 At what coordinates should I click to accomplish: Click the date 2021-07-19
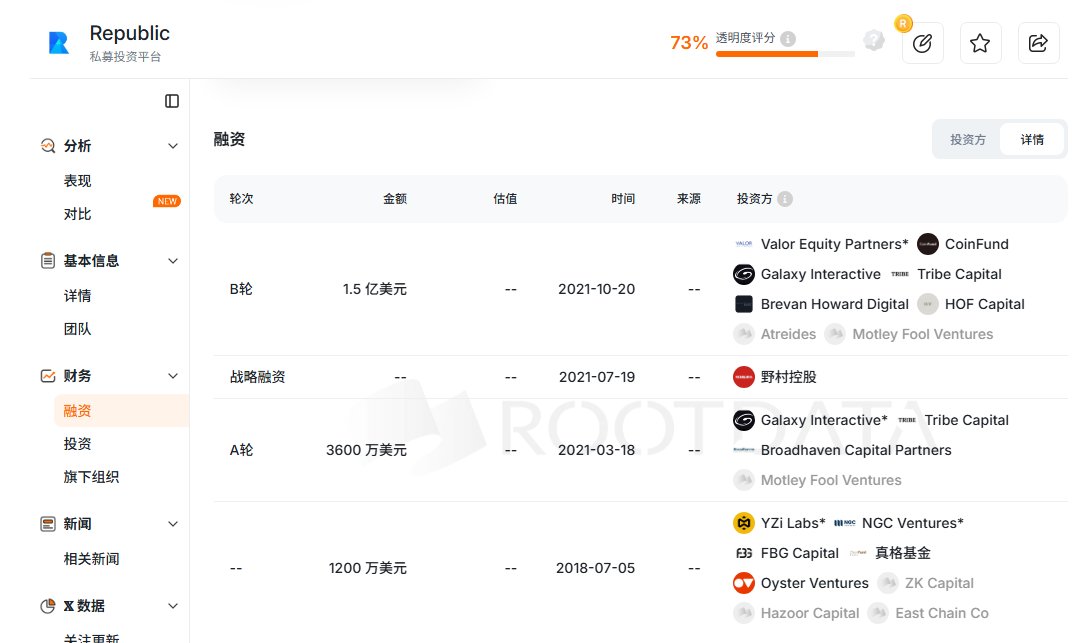click(x=597, y=377)
